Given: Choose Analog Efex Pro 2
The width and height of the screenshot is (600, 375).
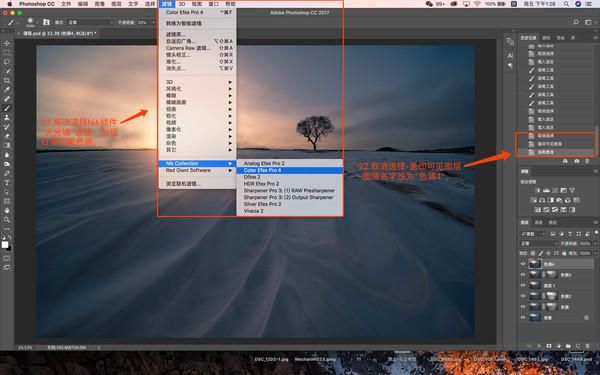Looking at the screenshot, I should 290,163.
